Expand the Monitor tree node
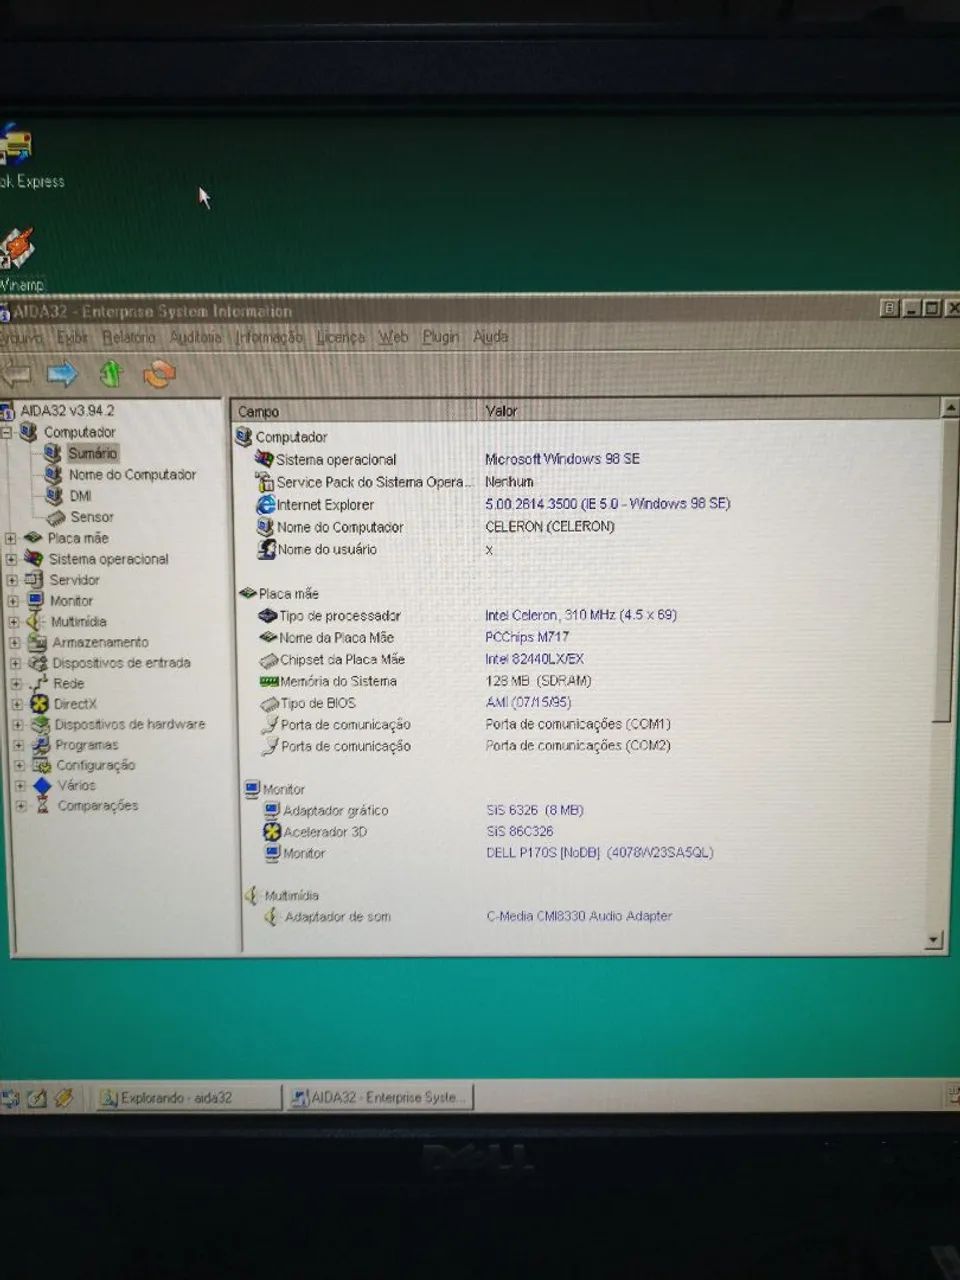 pos(14,602)
